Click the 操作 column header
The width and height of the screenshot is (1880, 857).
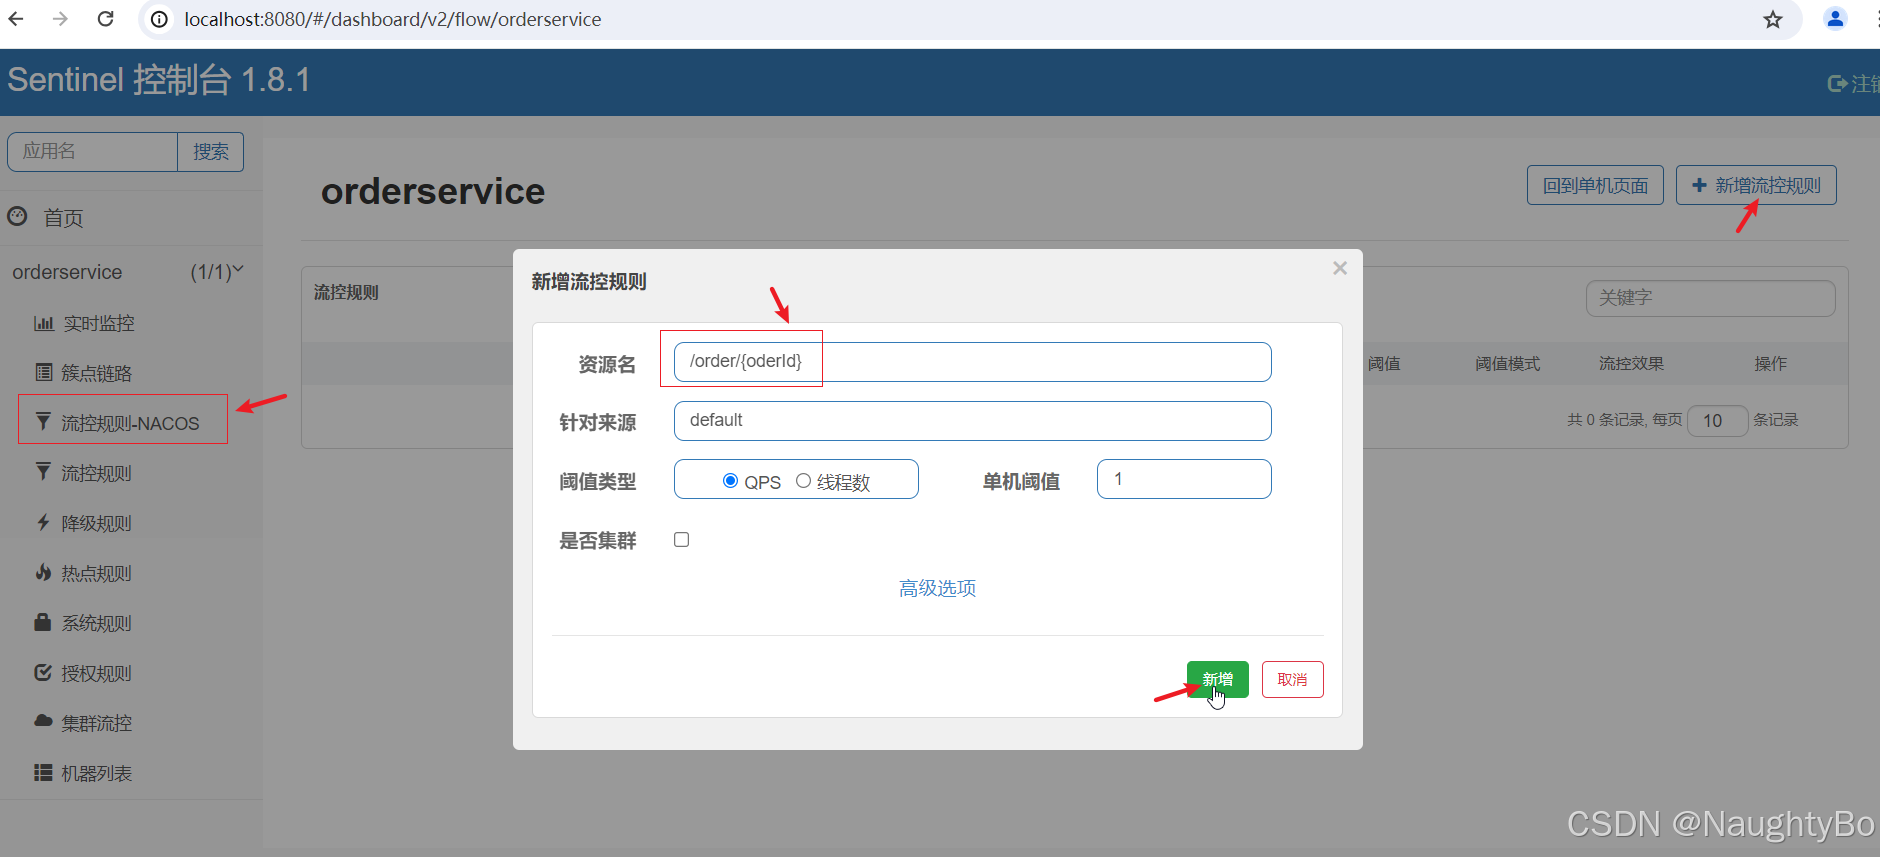click(x=1770, y=364)
